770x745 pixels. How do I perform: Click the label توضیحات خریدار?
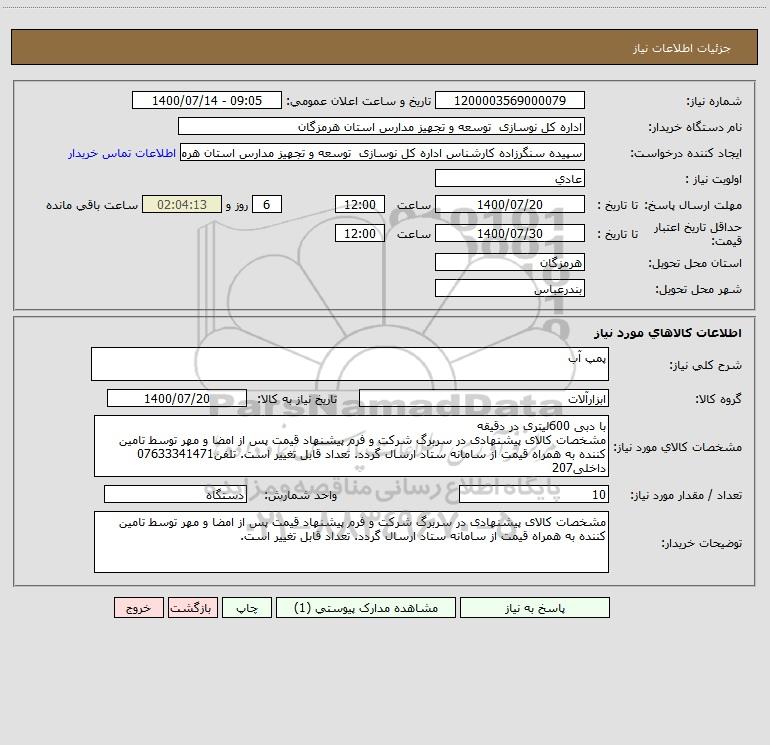coord(702,543)
